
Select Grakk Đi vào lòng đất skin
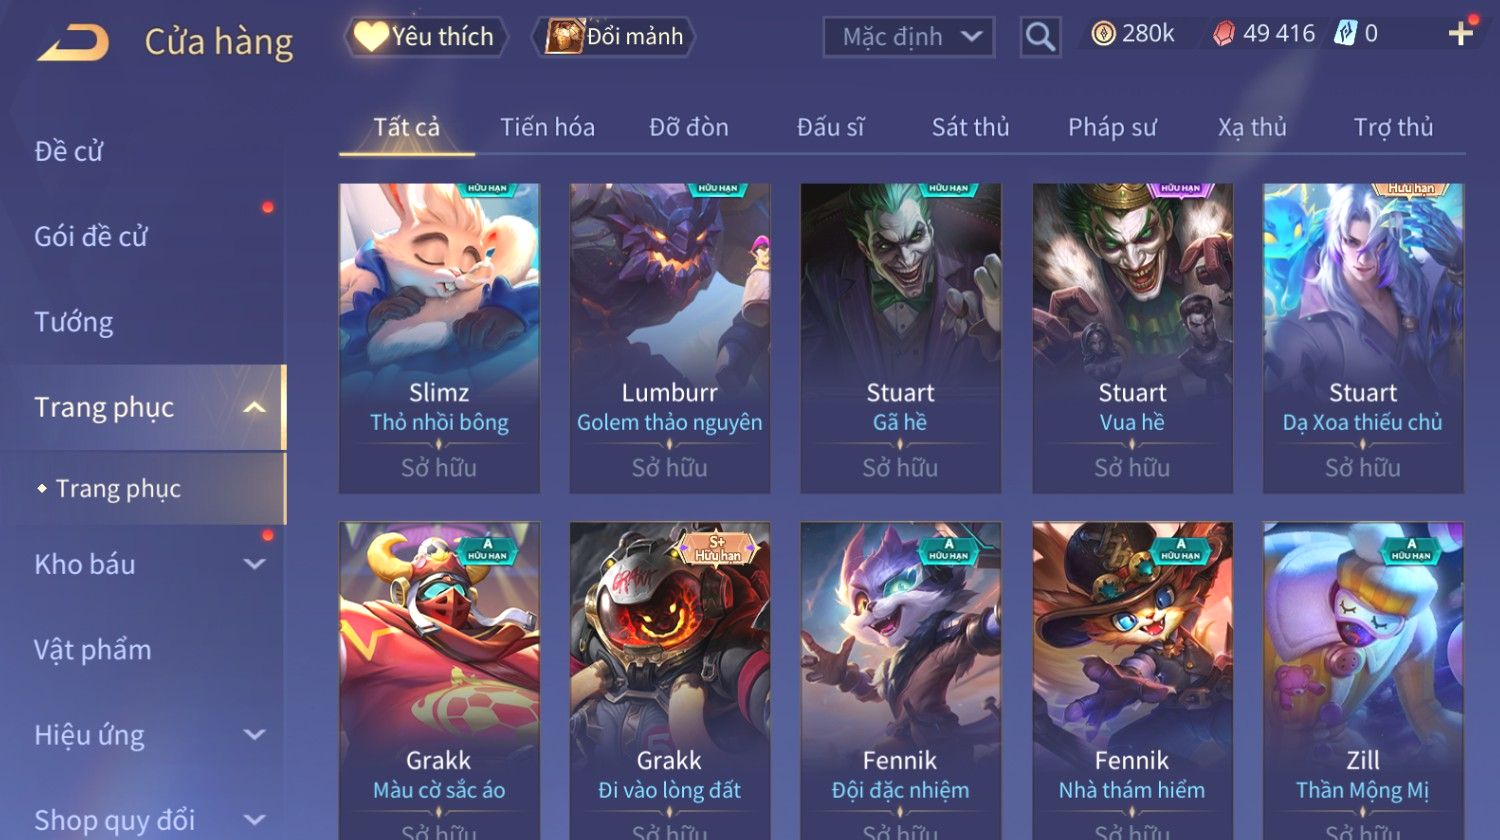point(670,680)
